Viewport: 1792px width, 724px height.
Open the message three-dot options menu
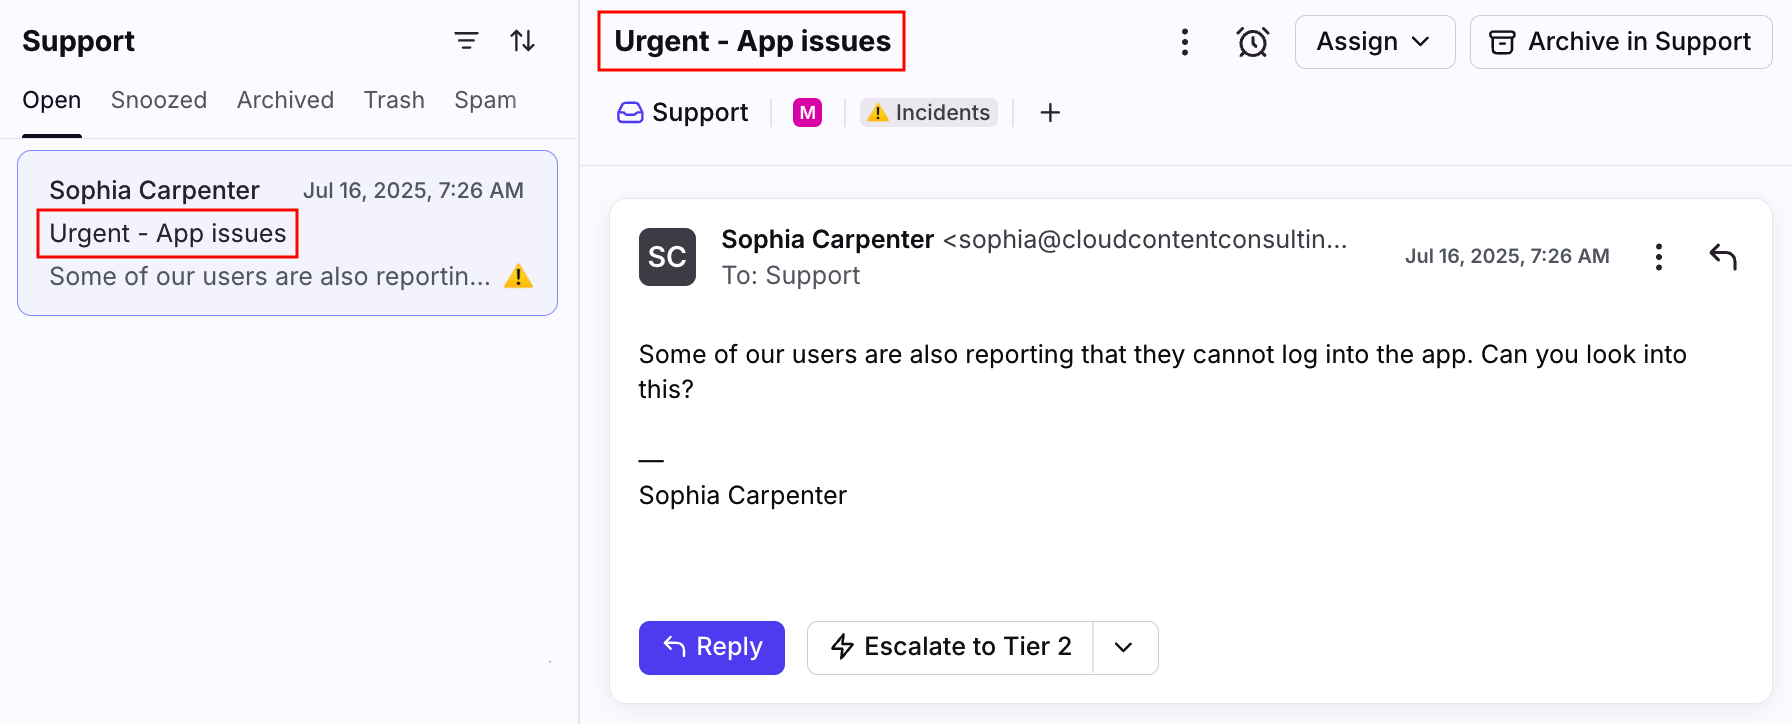coord(1658,257)
